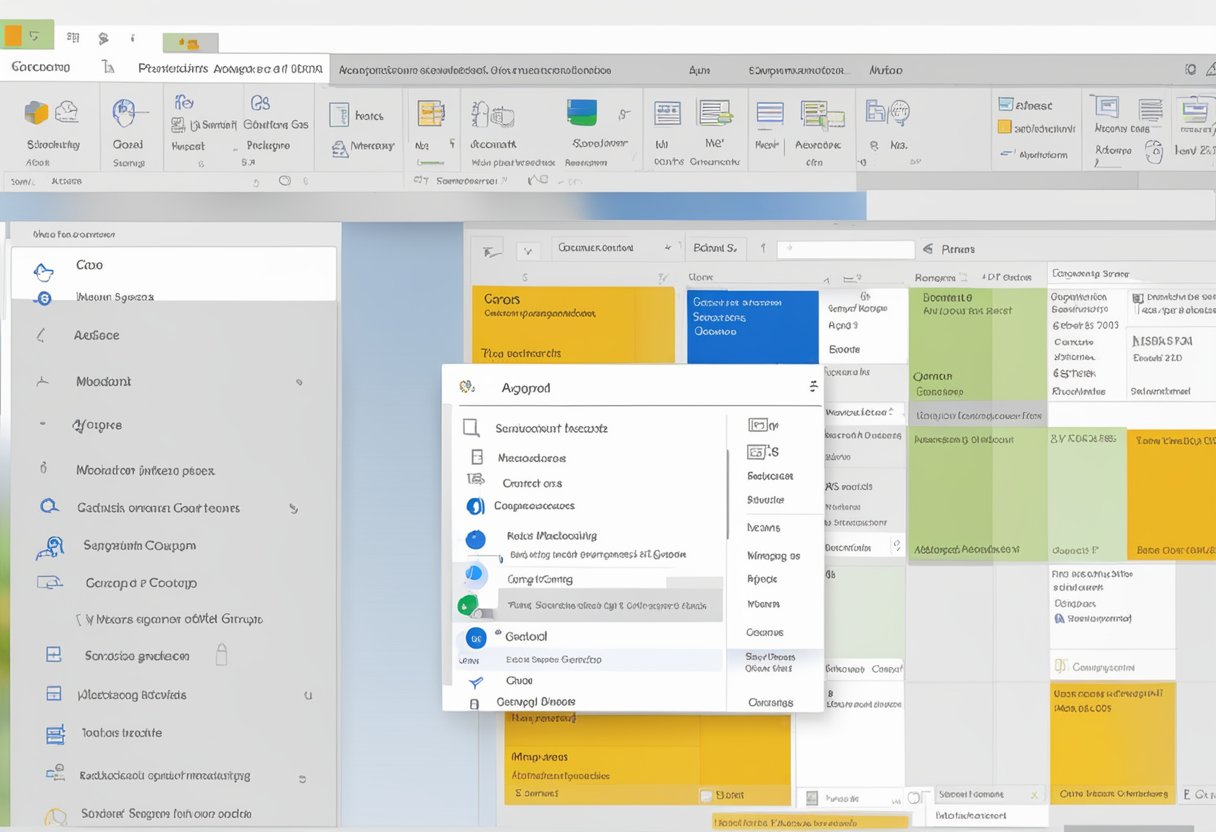Open popup options icon right of Agoprod
Viewport: 1216px width, 832px height.
[813, 386]
